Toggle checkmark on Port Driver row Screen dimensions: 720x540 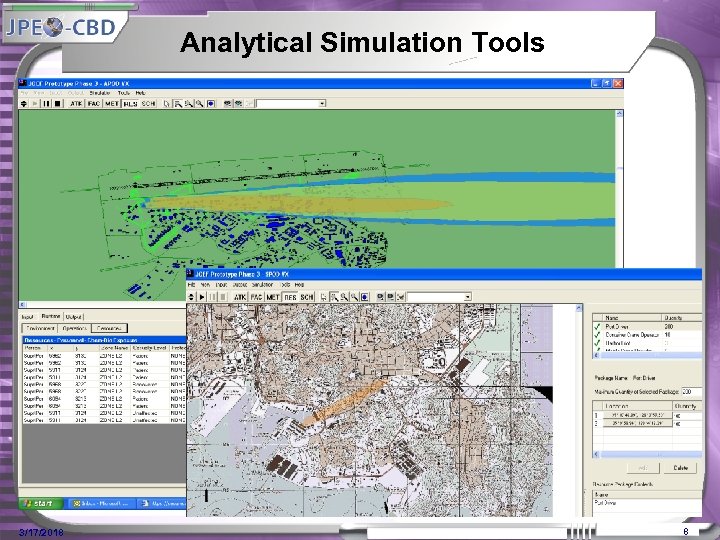597,326
